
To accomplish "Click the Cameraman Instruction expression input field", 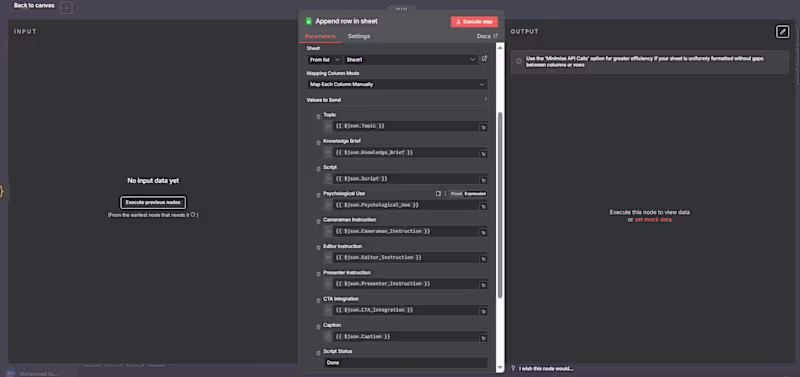I will [406, 231].
